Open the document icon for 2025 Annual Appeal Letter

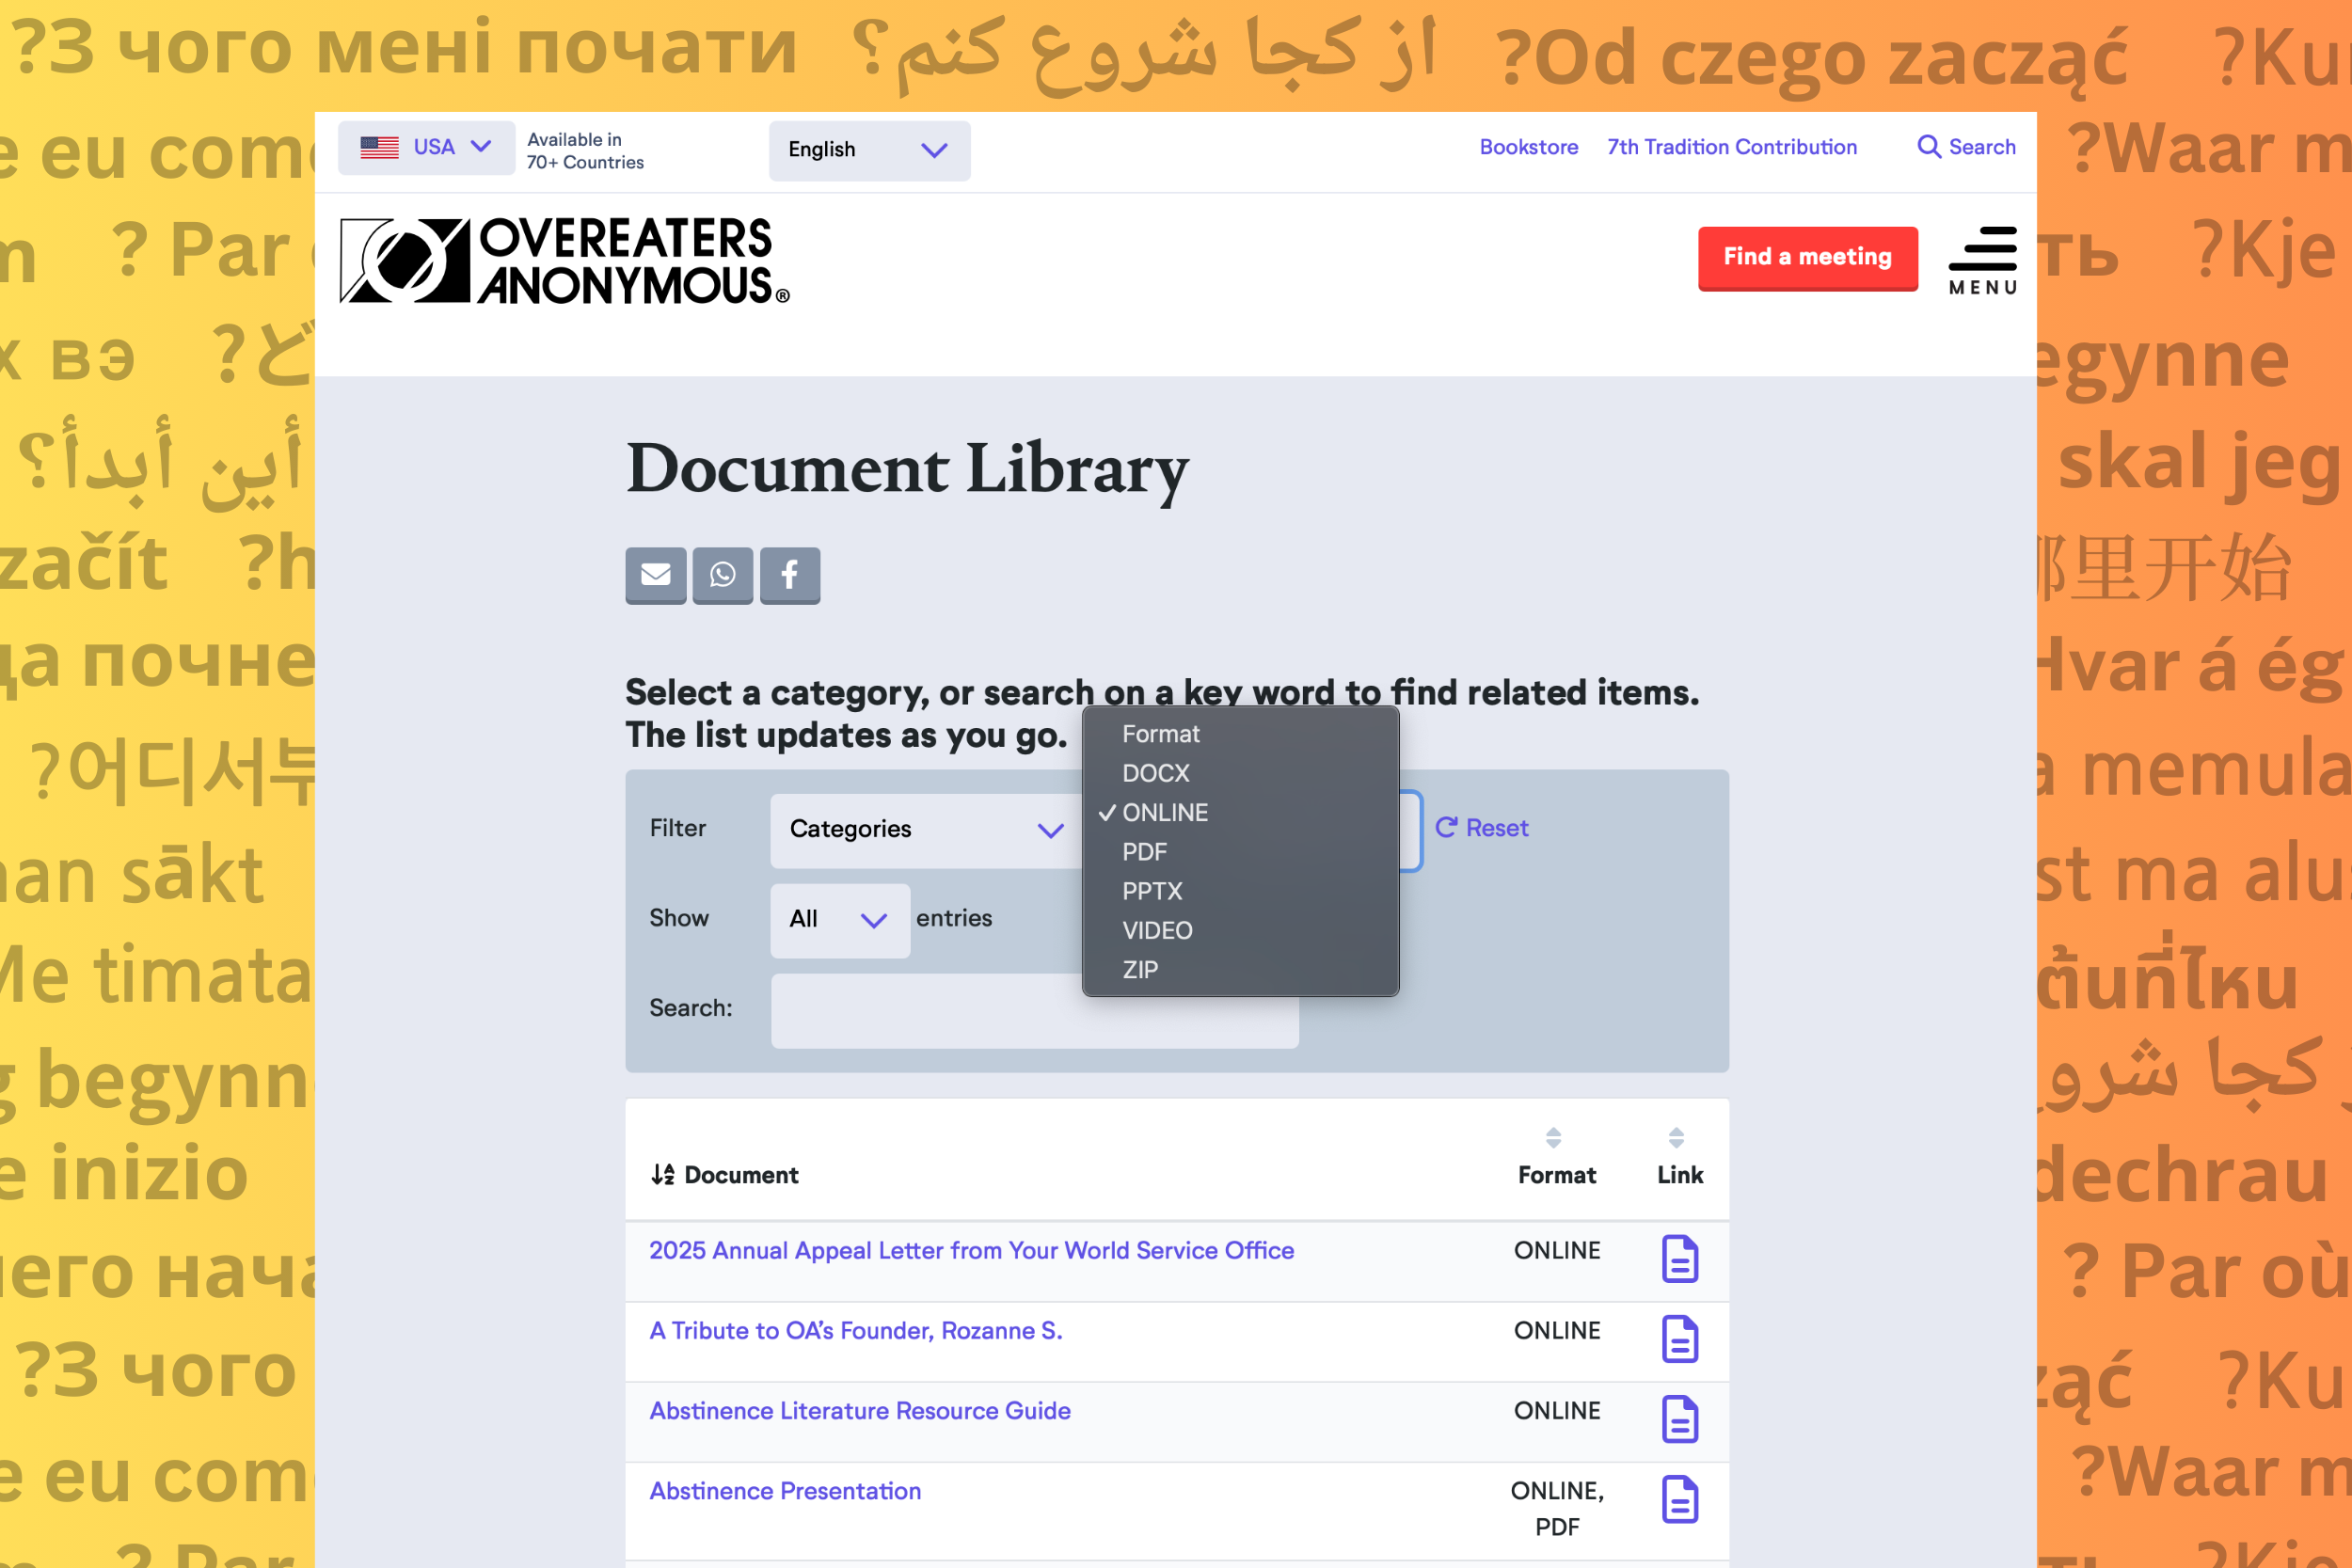pyautogui.click(x=1679, y=1260)
